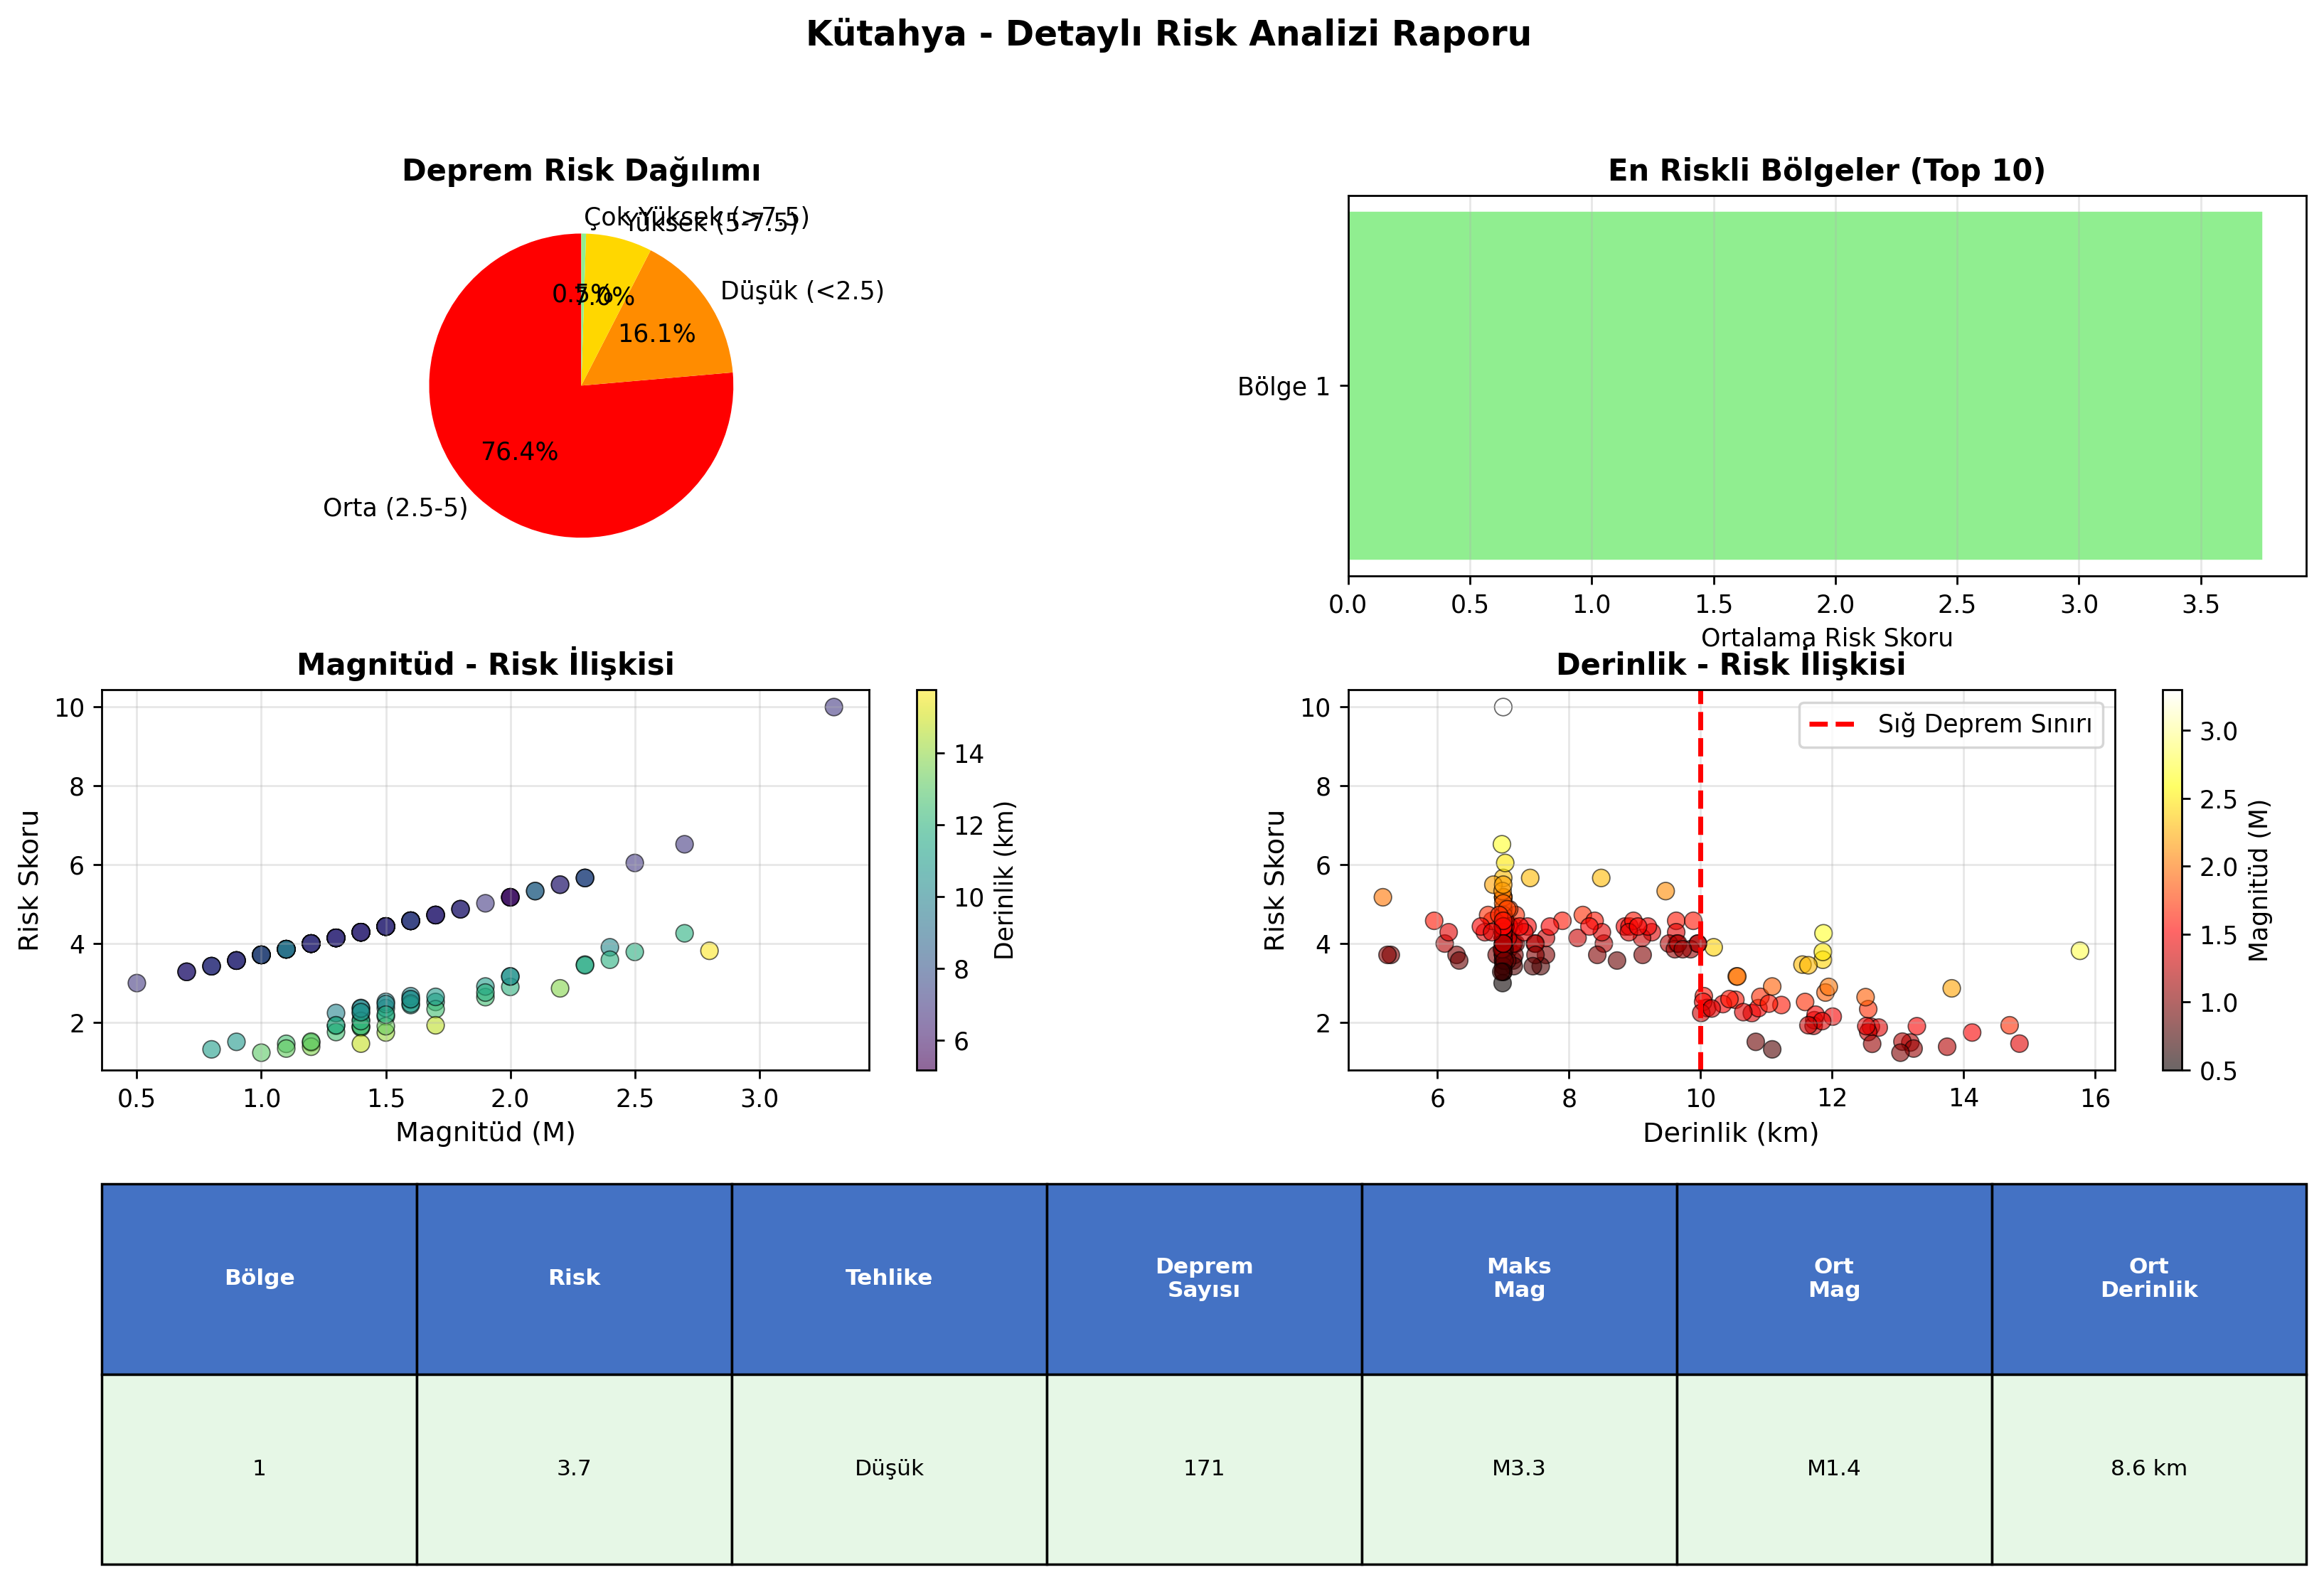Click the hot 'Magnitüd (M)' colorbar
The image size is (2324, 1582).
(x=2172, y=880)
